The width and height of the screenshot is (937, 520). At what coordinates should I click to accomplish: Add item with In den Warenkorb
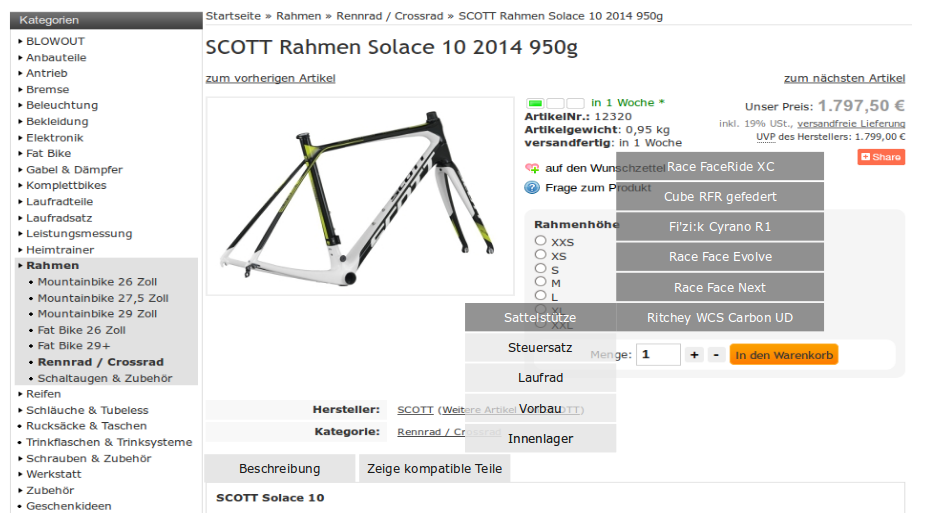[783, 355]
